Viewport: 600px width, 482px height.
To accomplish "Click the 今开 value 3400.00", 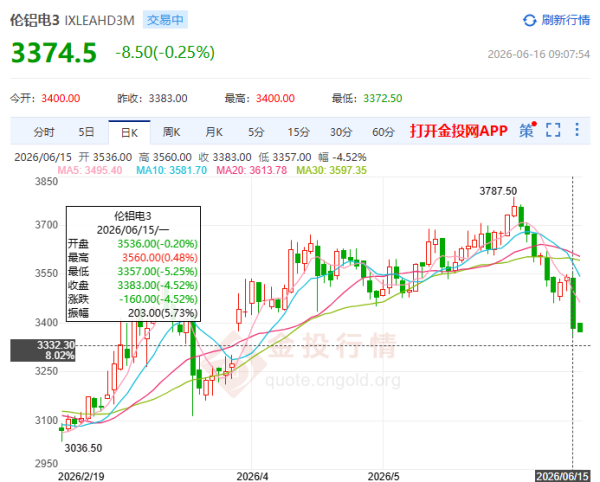I will 60,98.
